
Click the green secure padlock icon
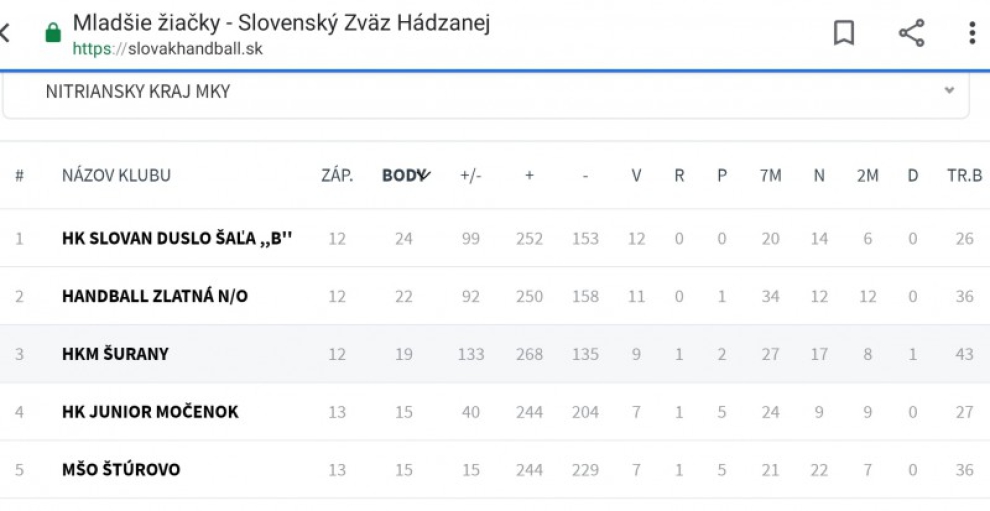pyautogui.click(x=53, y=34)
